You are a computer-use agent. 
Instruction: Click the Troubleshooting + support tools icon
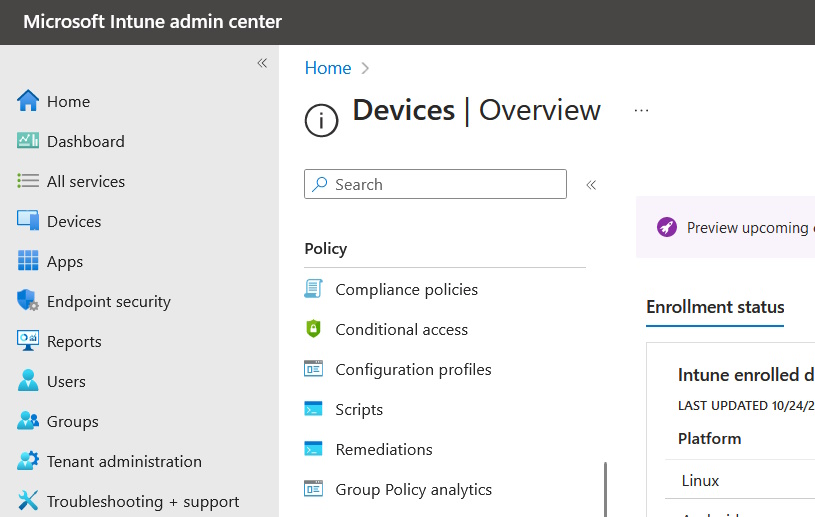tap(28, 500)
